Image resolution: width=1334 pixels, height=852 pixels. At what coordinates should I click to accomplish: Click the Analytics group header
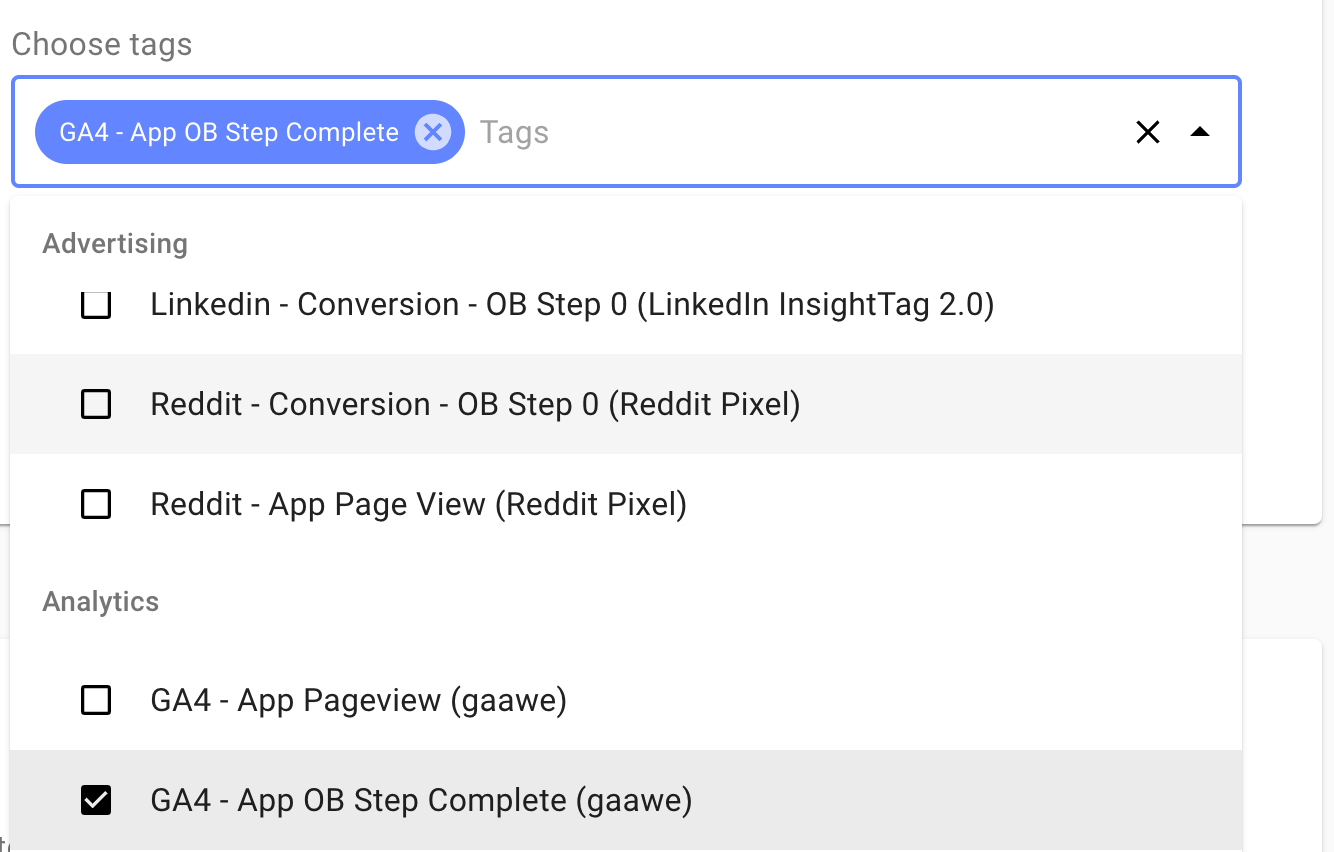(101, 602)
